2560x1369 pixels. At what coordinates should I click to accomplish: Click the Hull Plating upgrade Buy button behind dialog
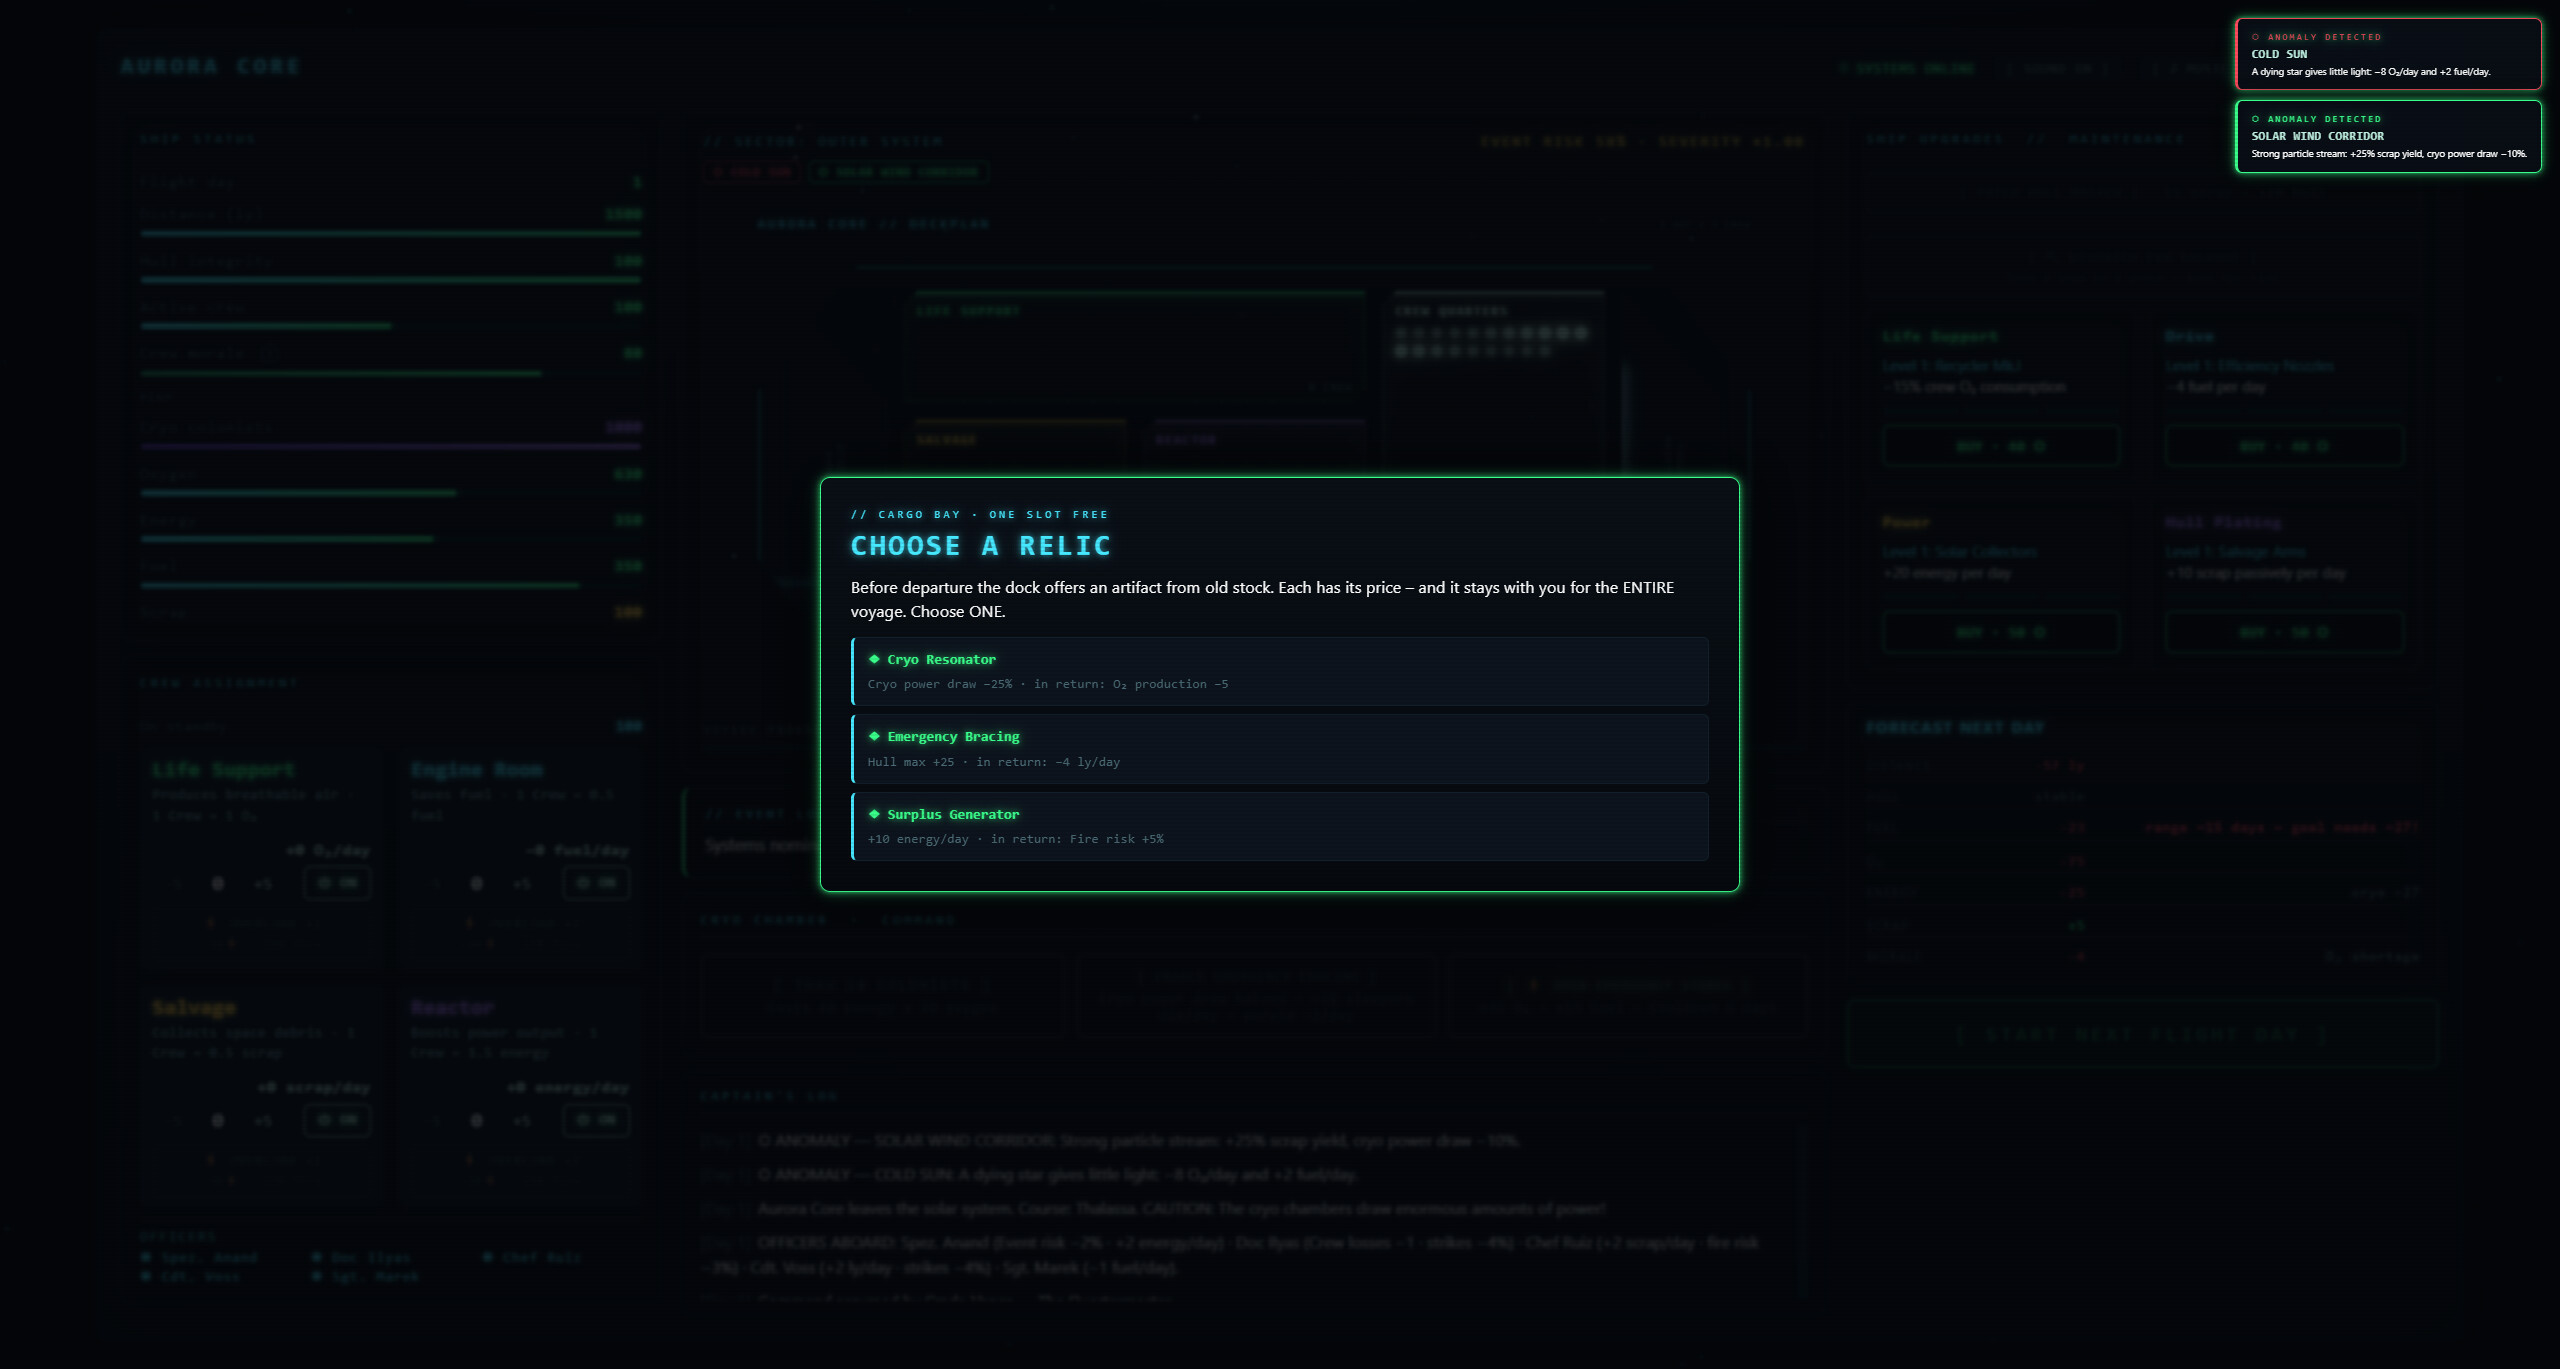coord(2284,632)
